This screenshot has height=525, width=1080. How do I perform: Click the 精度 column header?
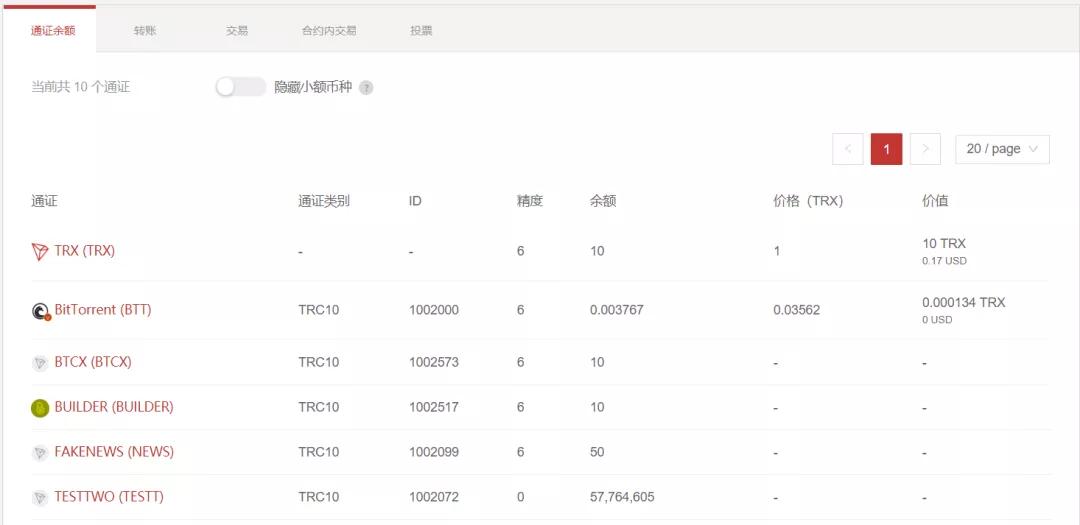(x=530, y=201)
